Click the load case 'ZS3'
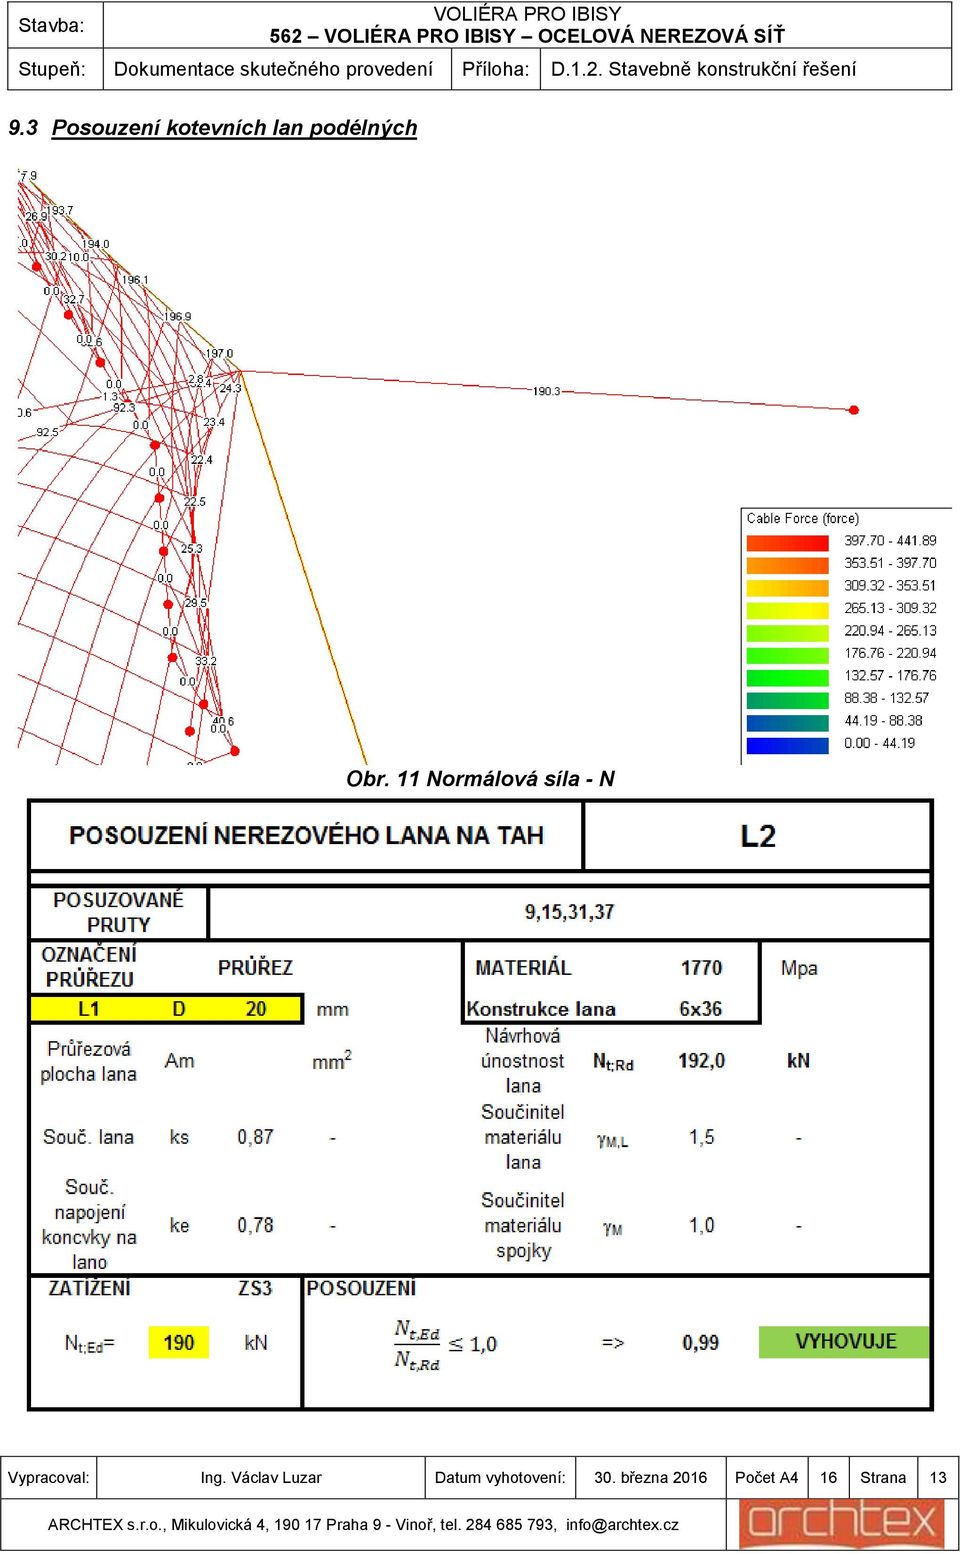 [x=255, y=1288]
